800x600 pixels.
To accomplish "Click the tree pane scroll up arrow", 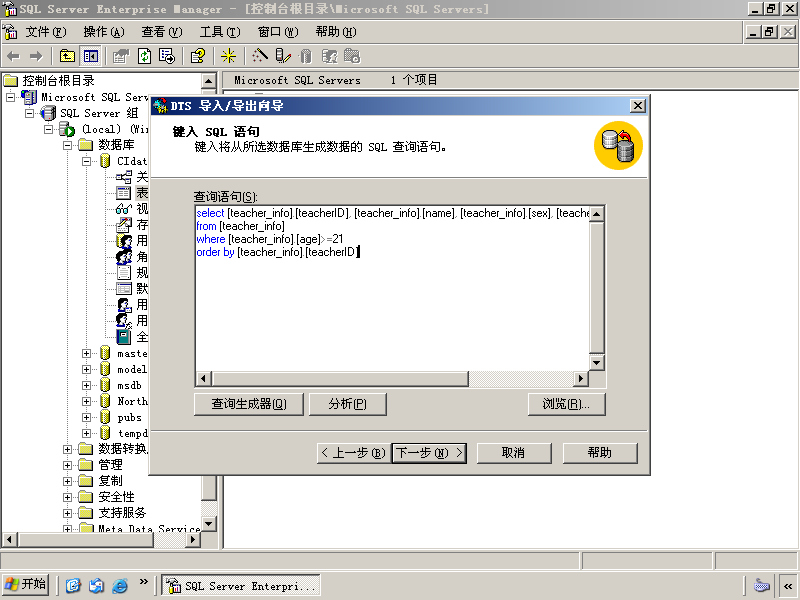I will pos(209,81).
